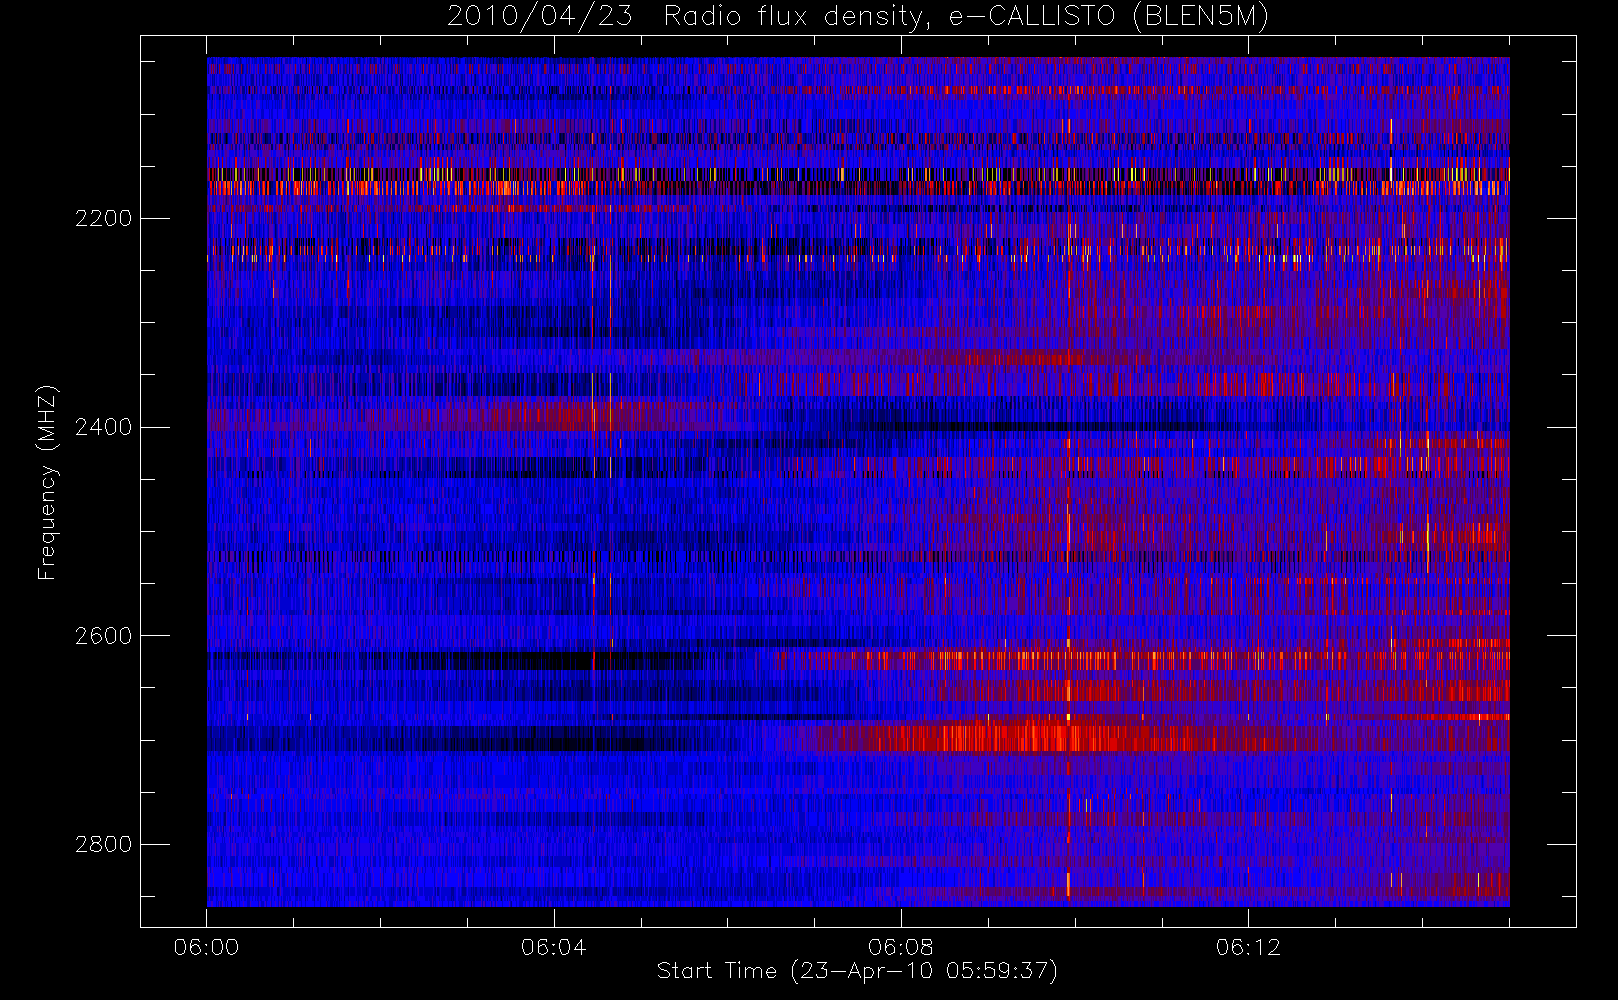
Task: Select the '2800' frequency axis label
Action: click(x=103, y=845)
